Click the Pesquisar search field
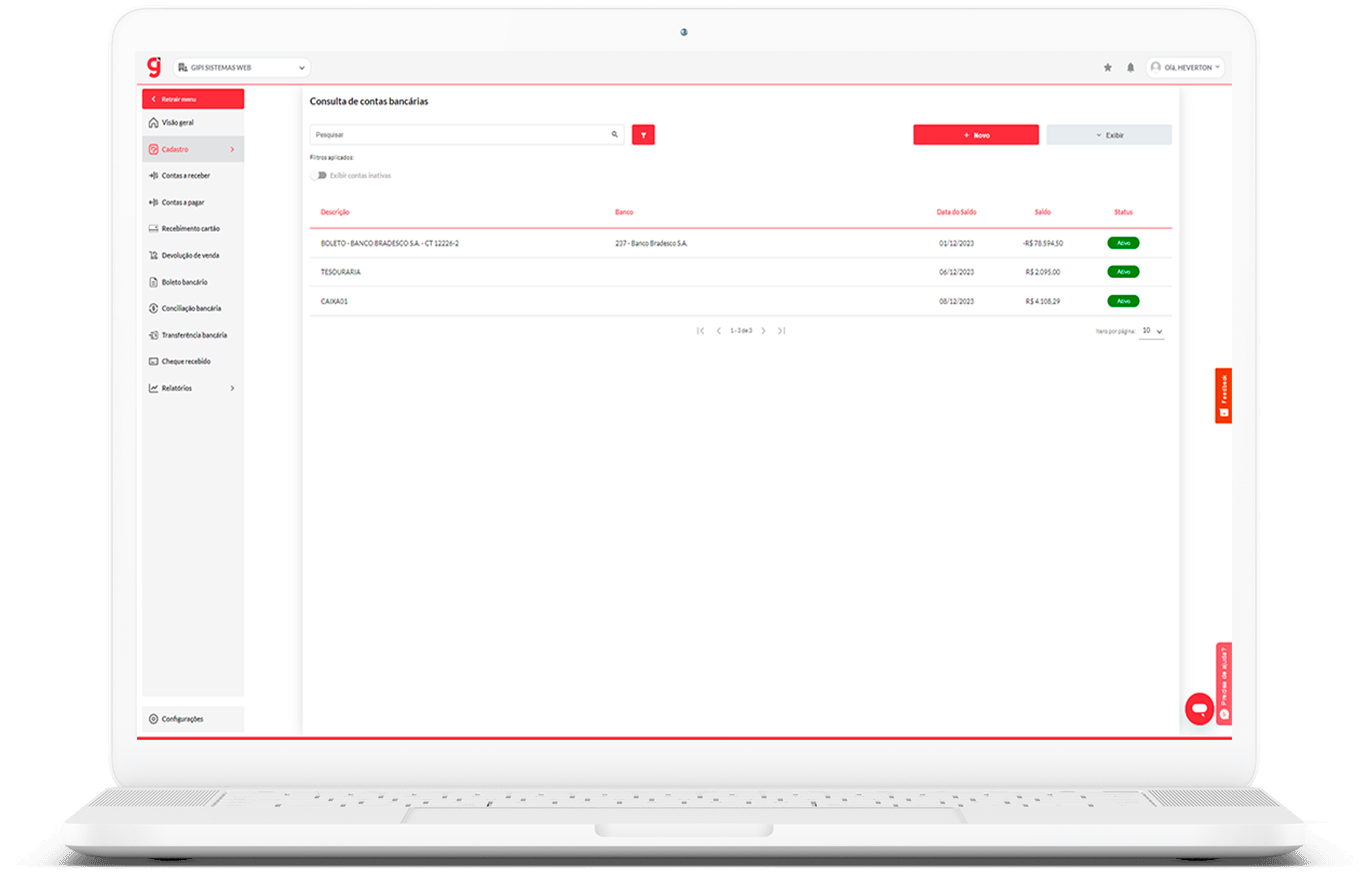 (467, 134)
